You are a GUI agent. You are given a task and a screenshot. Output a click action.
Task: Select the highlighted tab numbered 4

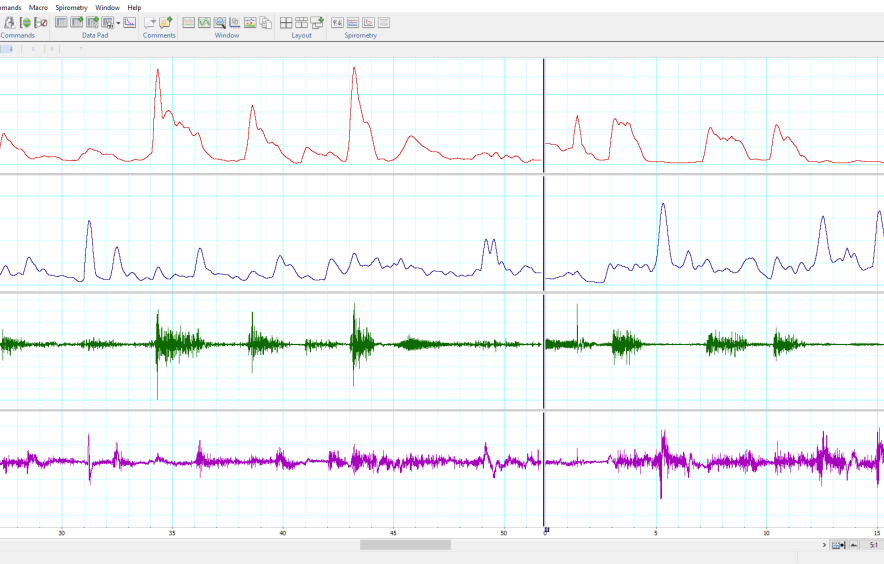(x=7, y=49)
